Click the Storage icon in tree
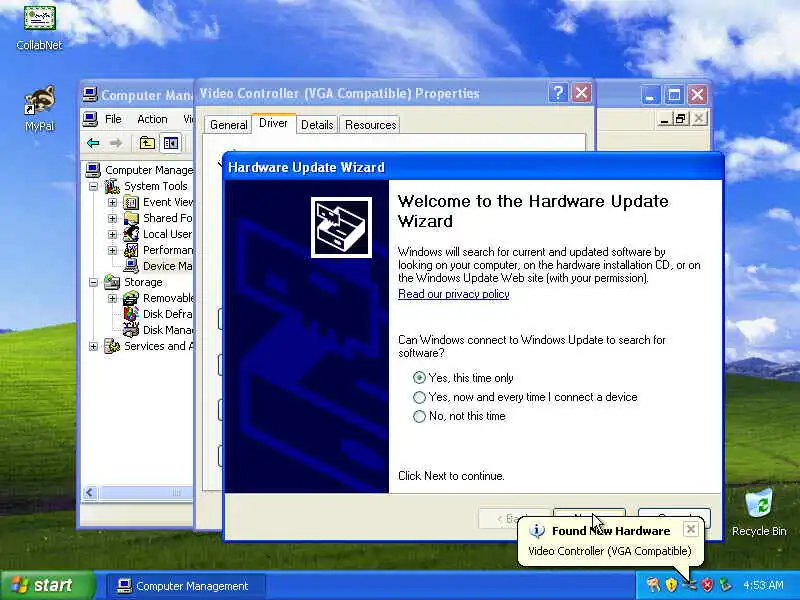The height and width of the screenshot is (600, 800). coord(112,282)
